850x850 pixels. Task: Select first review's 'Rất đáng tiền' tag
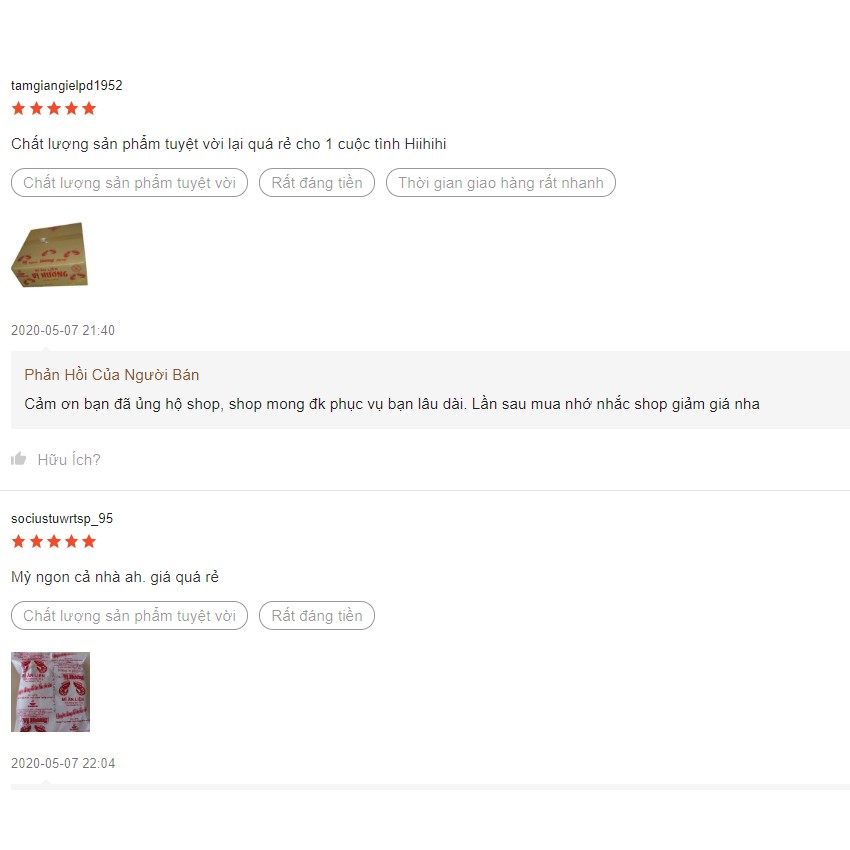[x=317, y=183]
